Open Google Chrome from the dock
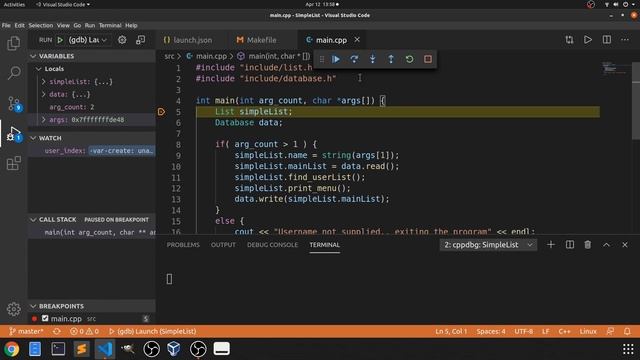 click(12, 349)
